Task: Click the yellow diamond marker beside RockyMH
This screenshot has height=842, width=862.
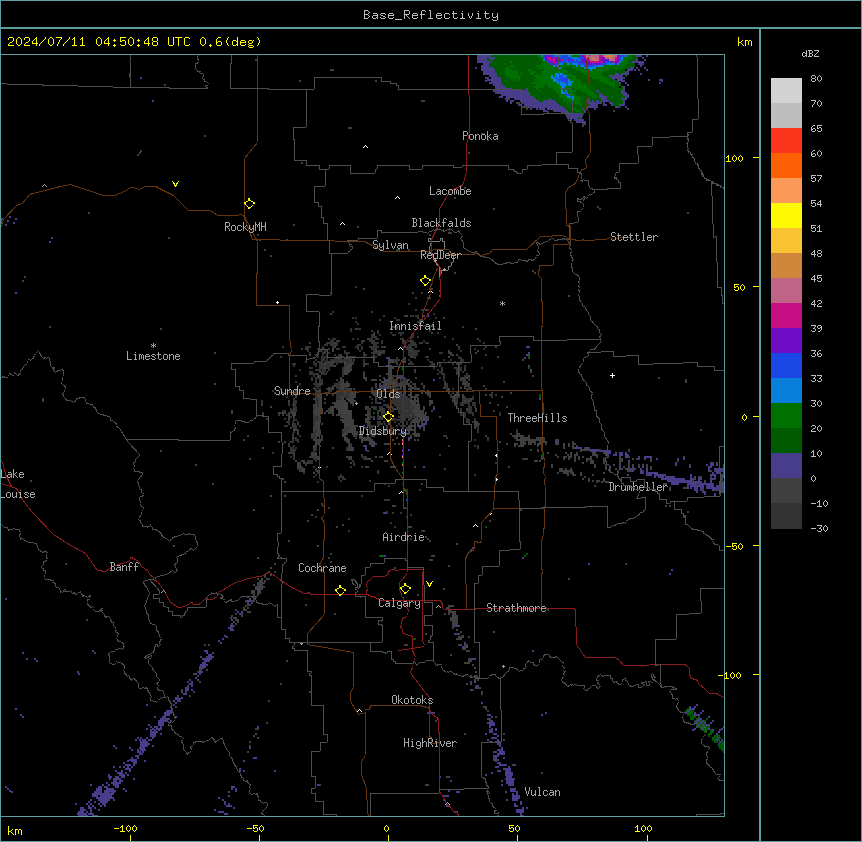Action: 249,204
